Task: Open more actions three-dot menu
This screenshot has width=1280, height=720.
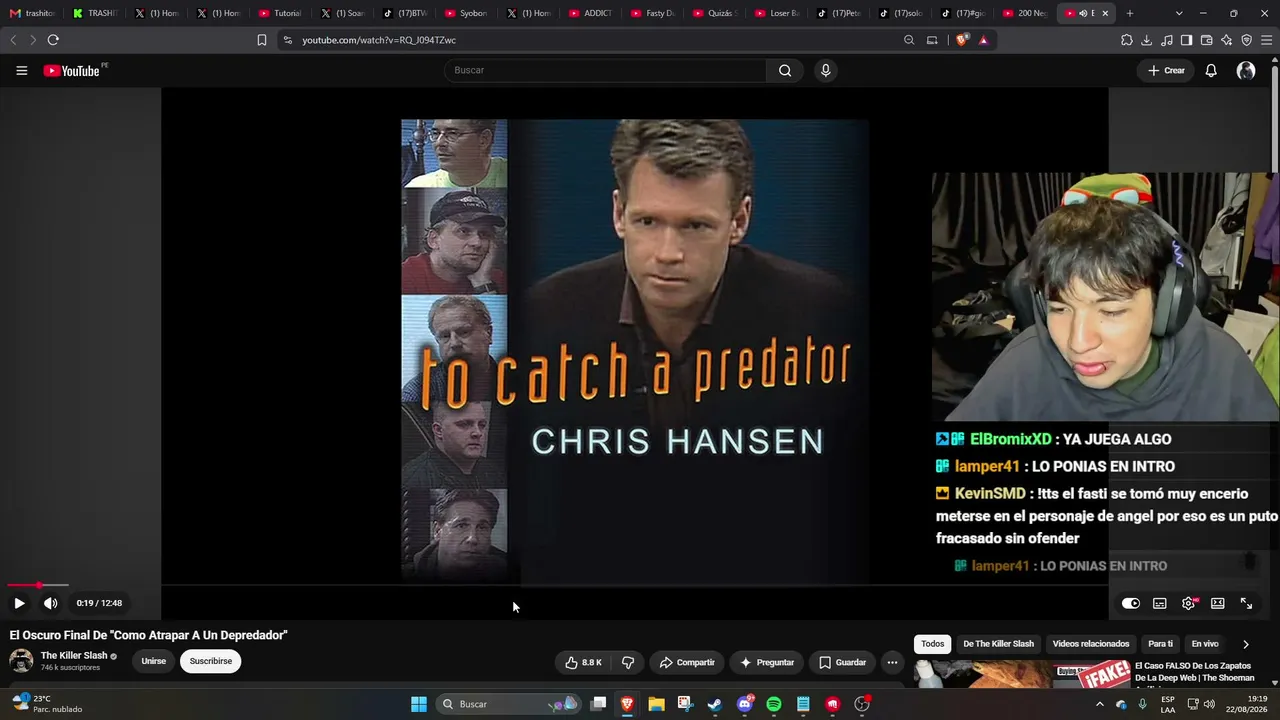Action: pyautogui.click(x=892, y=662)
